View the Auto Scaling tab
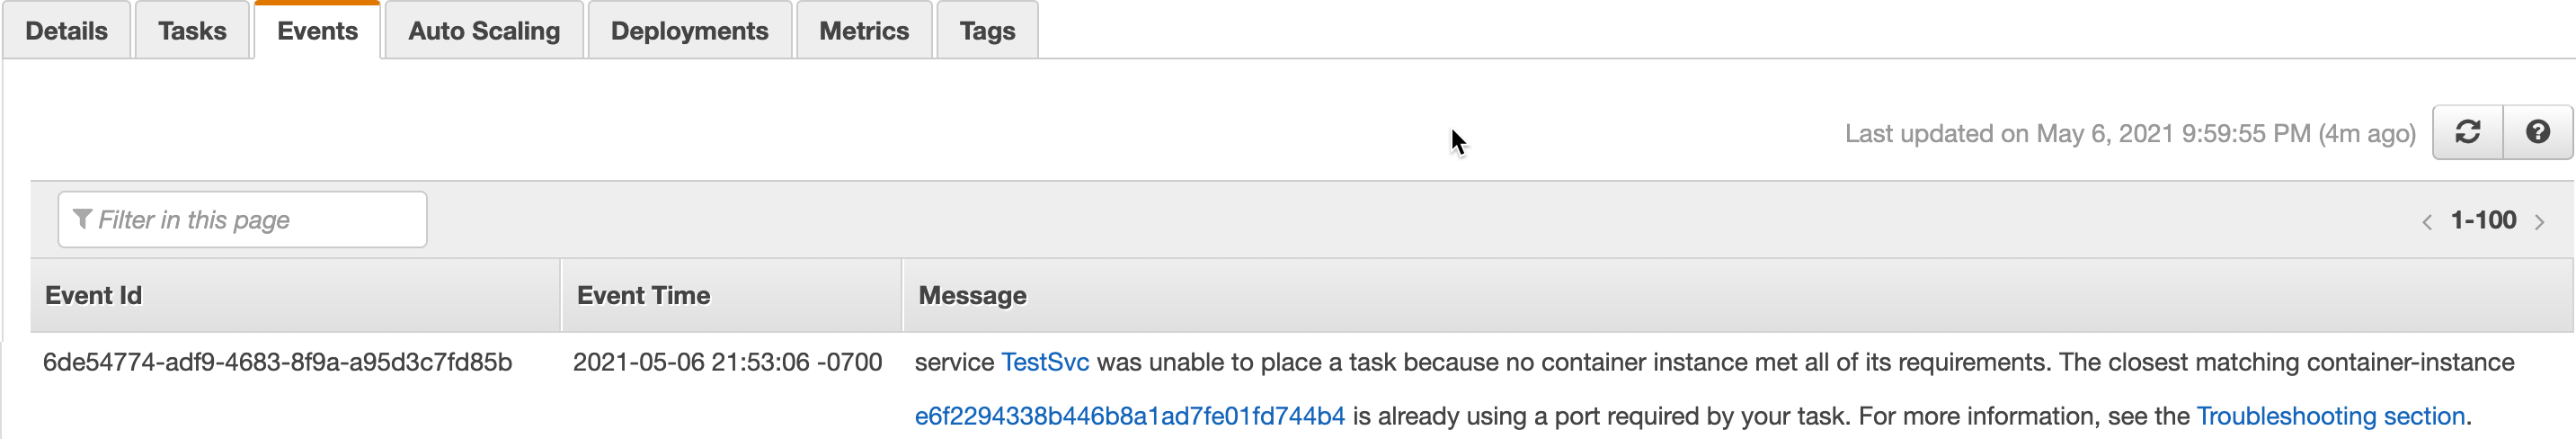 click(x=484, y=31)
